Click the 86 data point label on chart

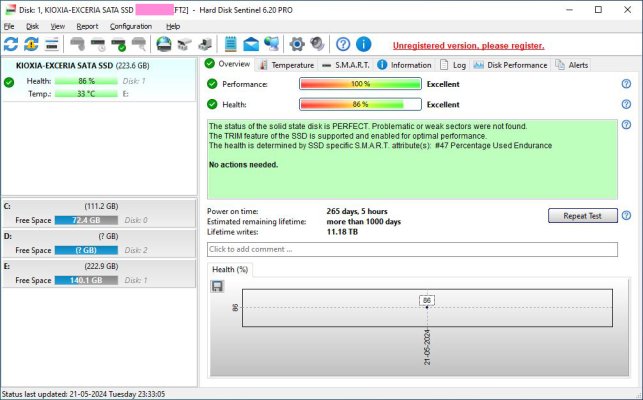click(x=427, y=300)
